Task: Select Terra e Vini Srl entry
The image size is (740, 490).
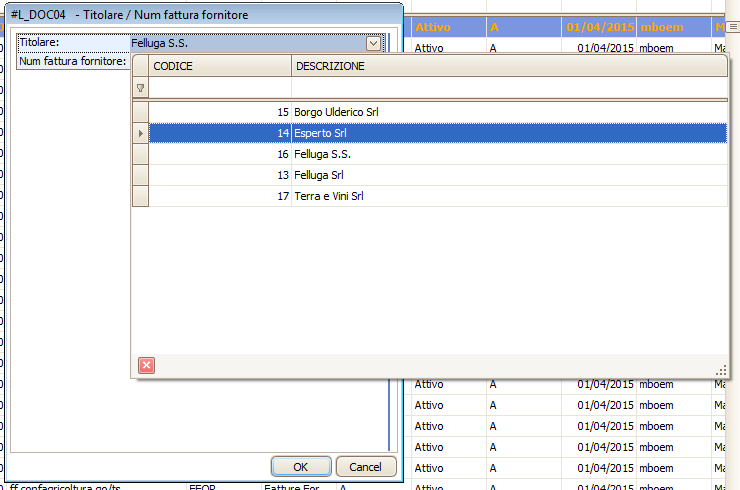Action: [328, 196]
